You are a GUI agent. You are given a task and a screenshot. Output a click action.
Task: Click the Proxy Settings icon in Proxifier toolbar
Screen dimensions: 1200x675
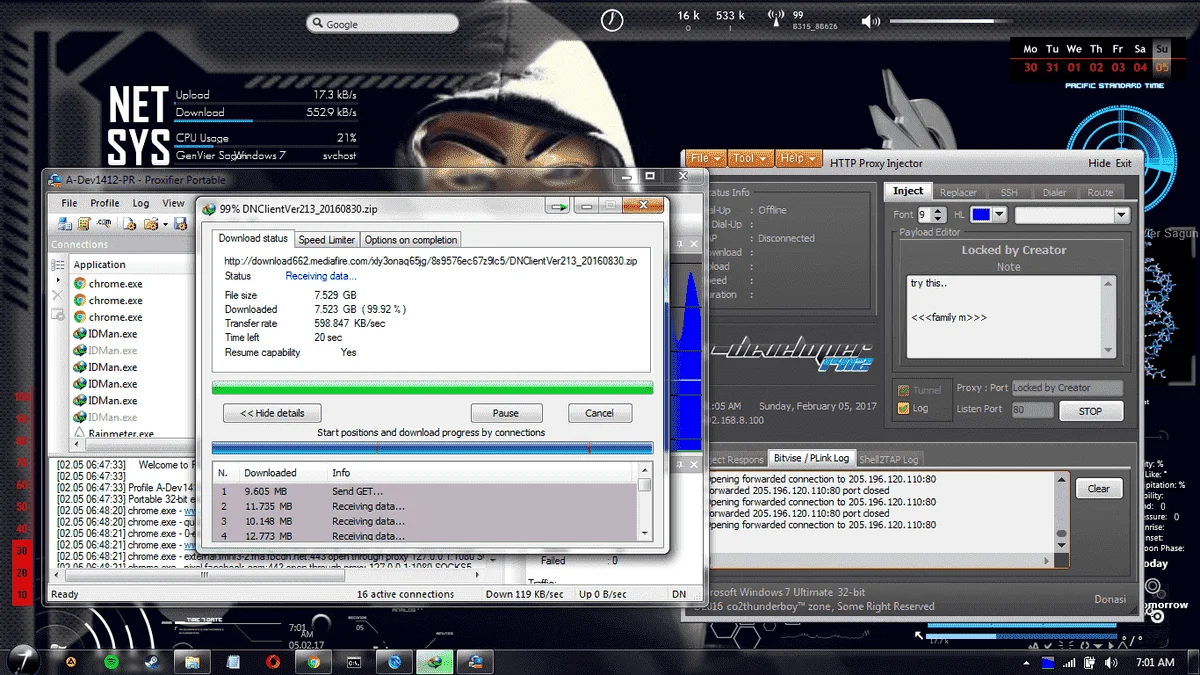(65, 224)
